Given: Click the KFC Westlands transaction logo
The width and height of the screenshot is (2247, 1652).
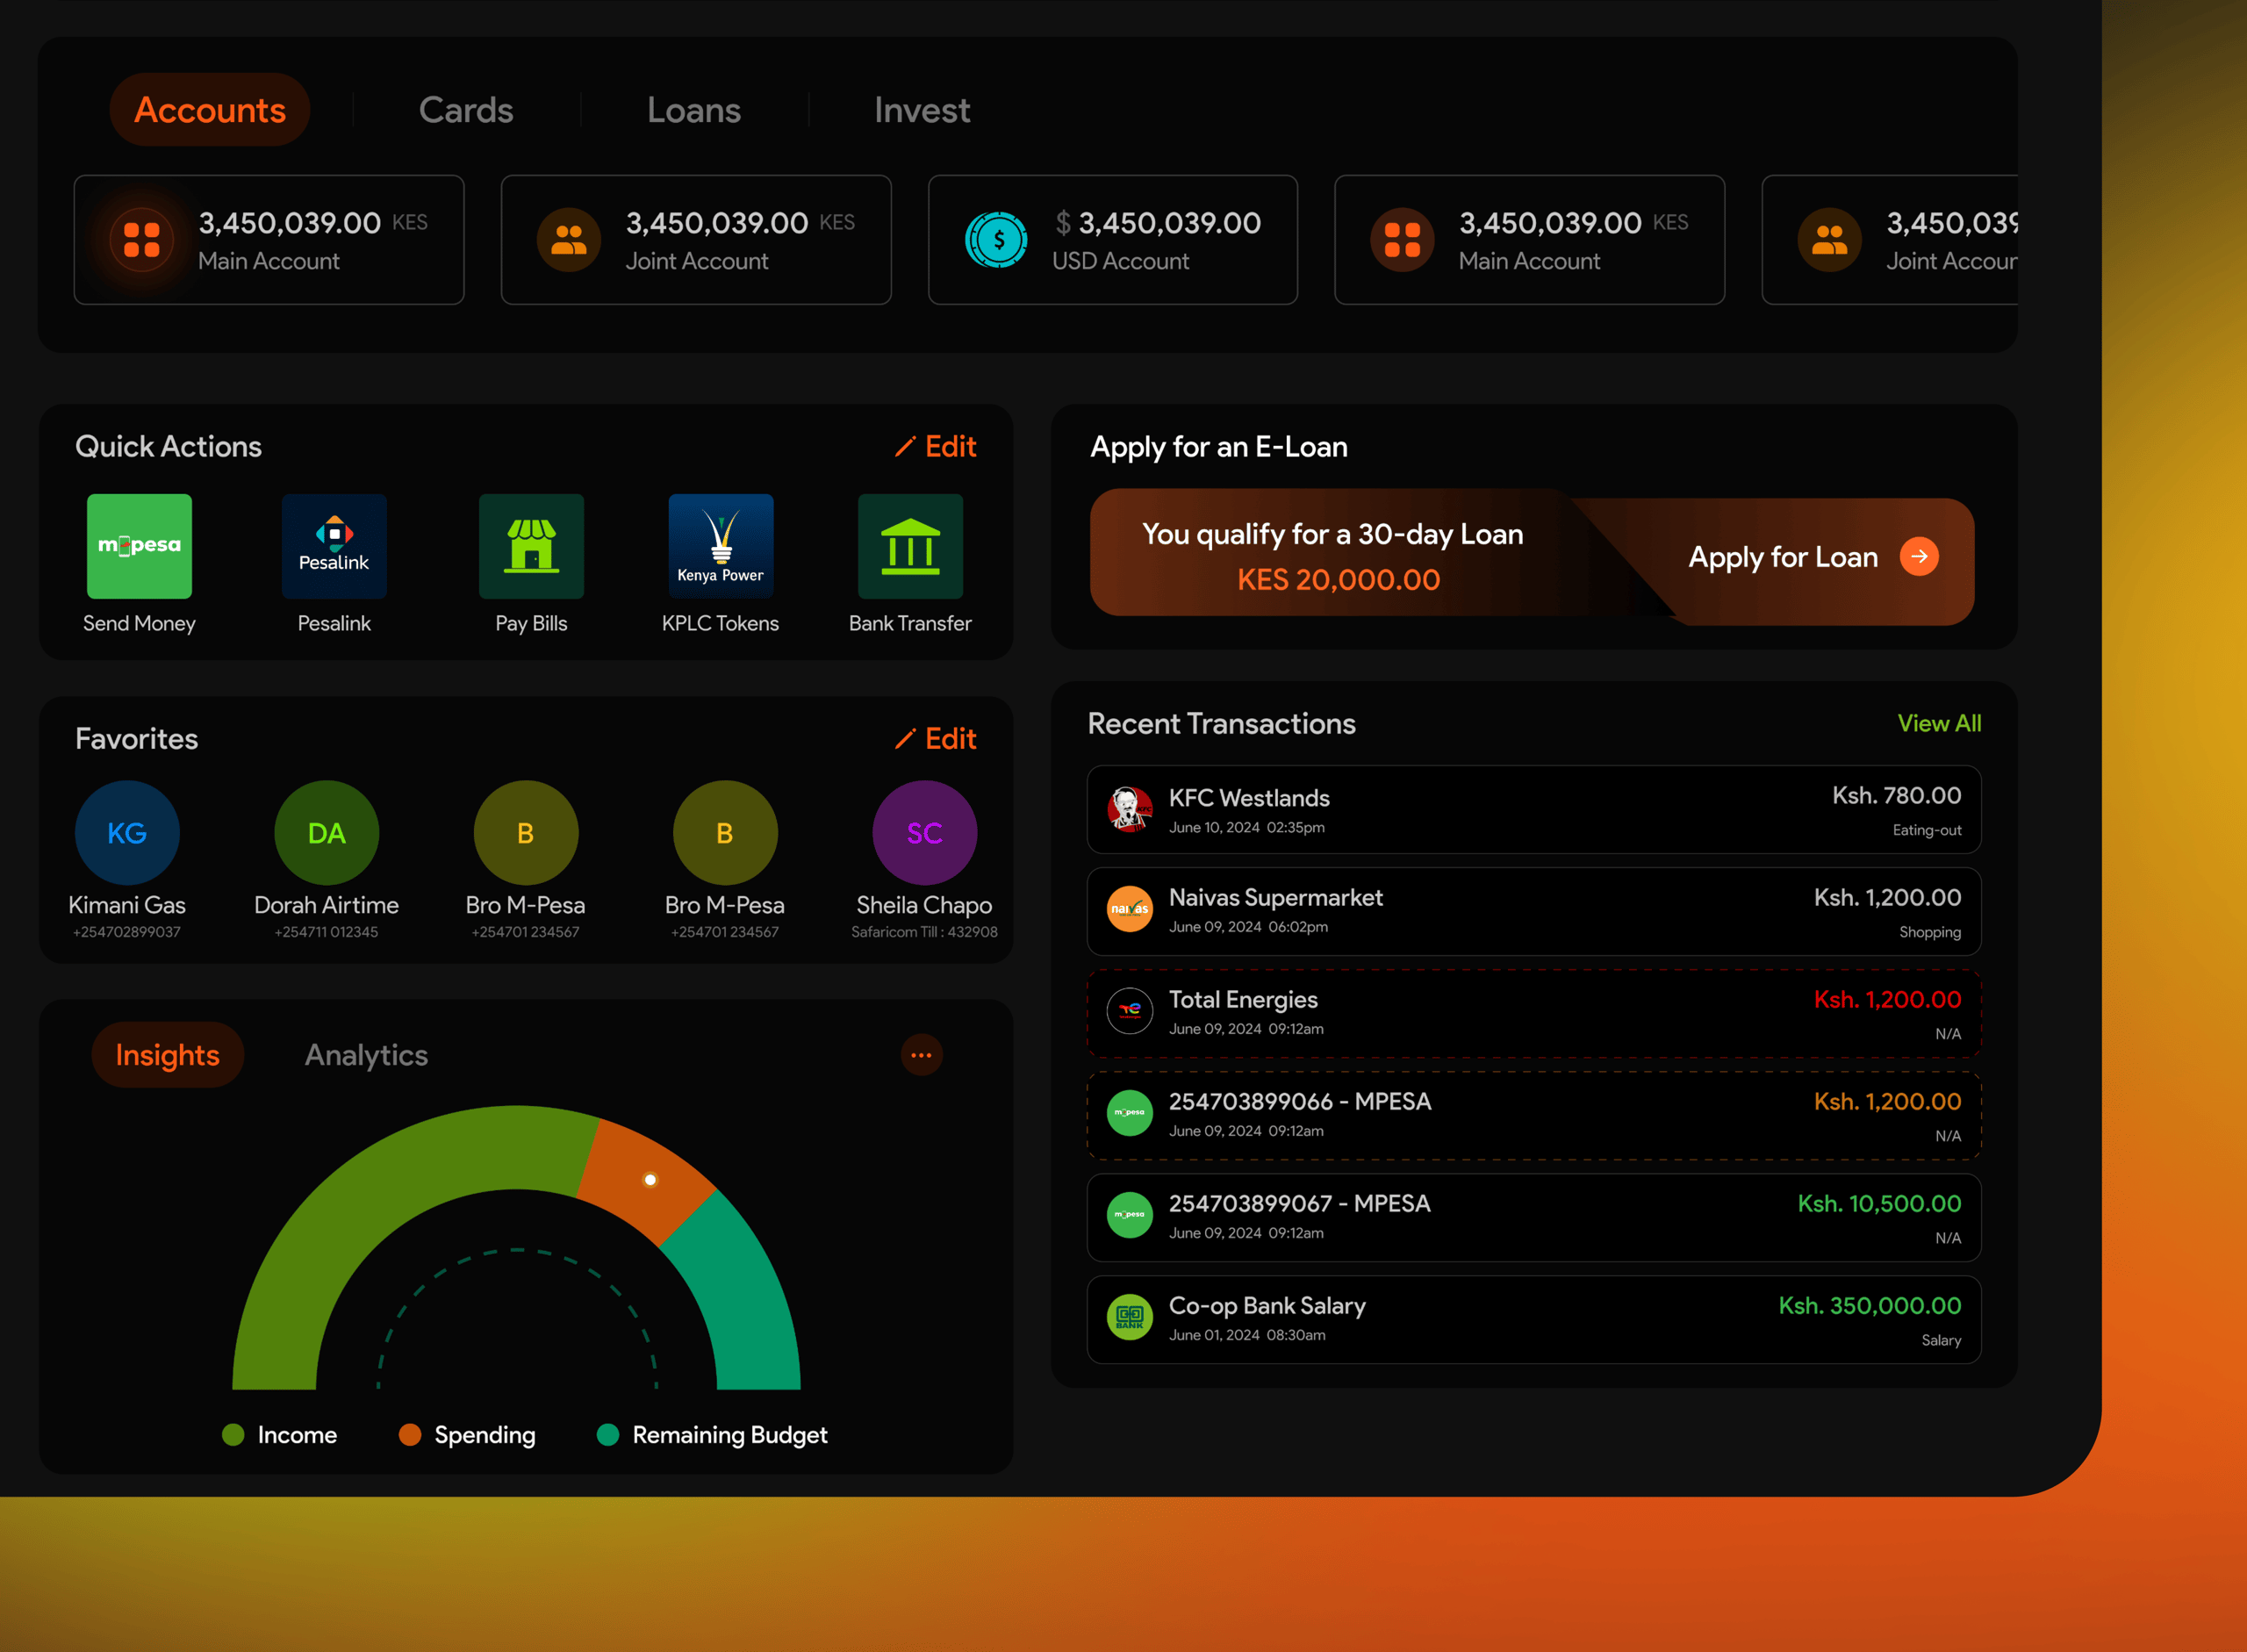Looking at the screenshot, I should pos(1129,810).
